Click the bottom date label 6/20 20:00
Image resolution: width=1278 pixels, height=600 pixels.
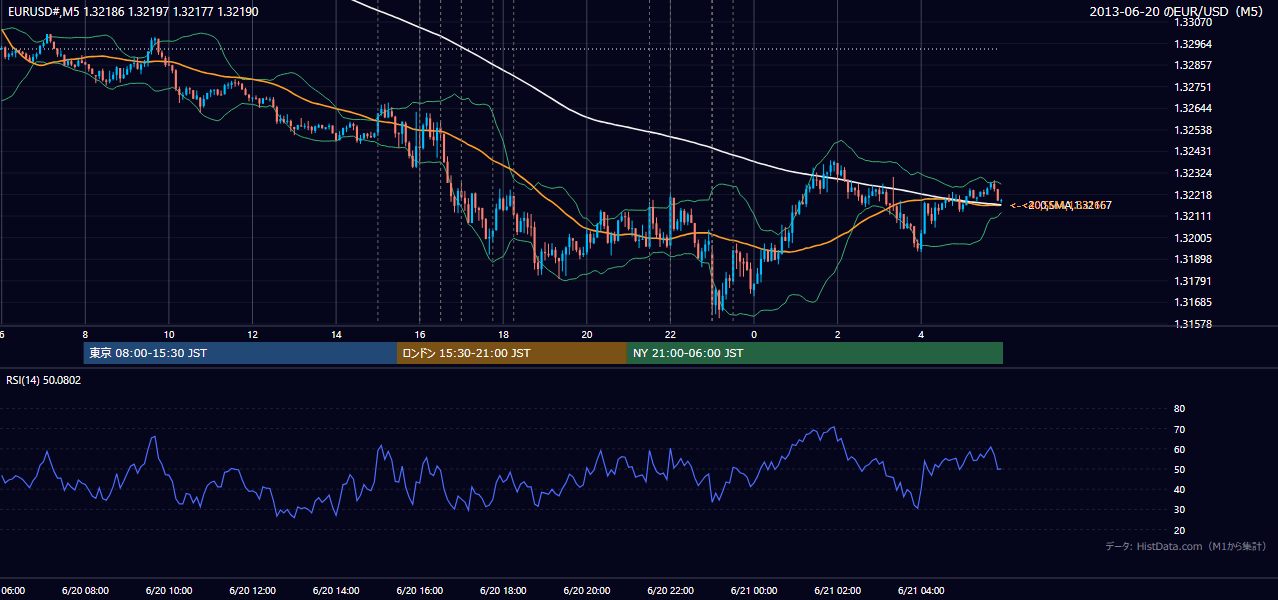click(587, 591)
